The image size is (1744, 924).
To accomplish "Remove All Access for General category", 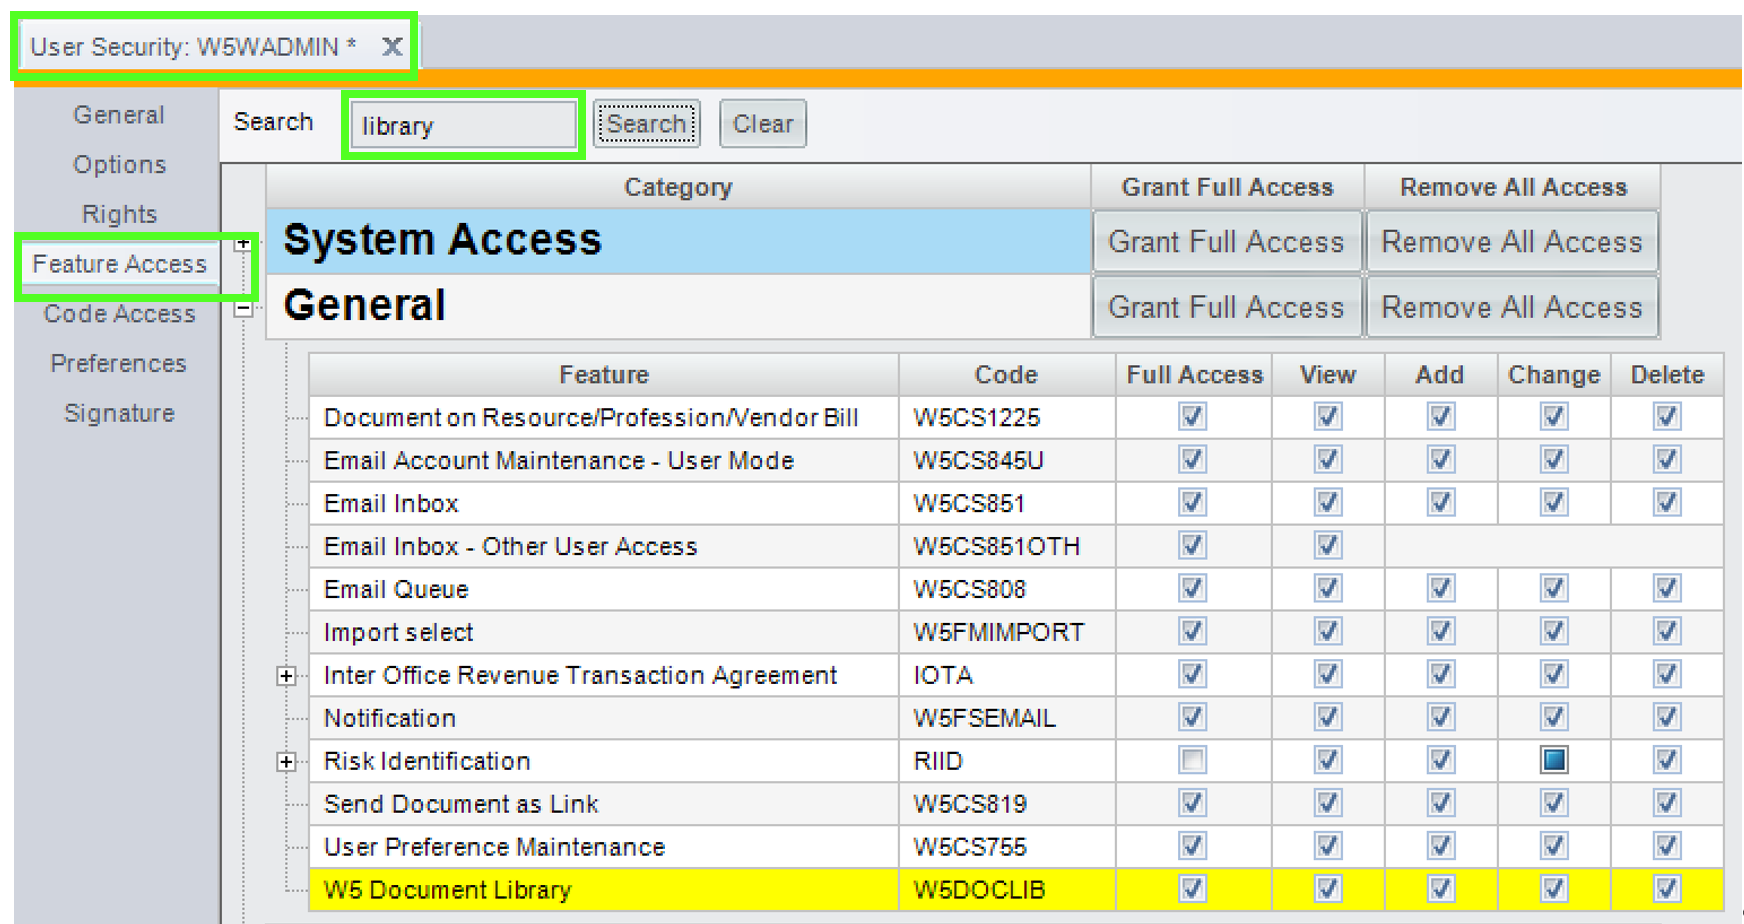I will click(x=1511, y=308).
